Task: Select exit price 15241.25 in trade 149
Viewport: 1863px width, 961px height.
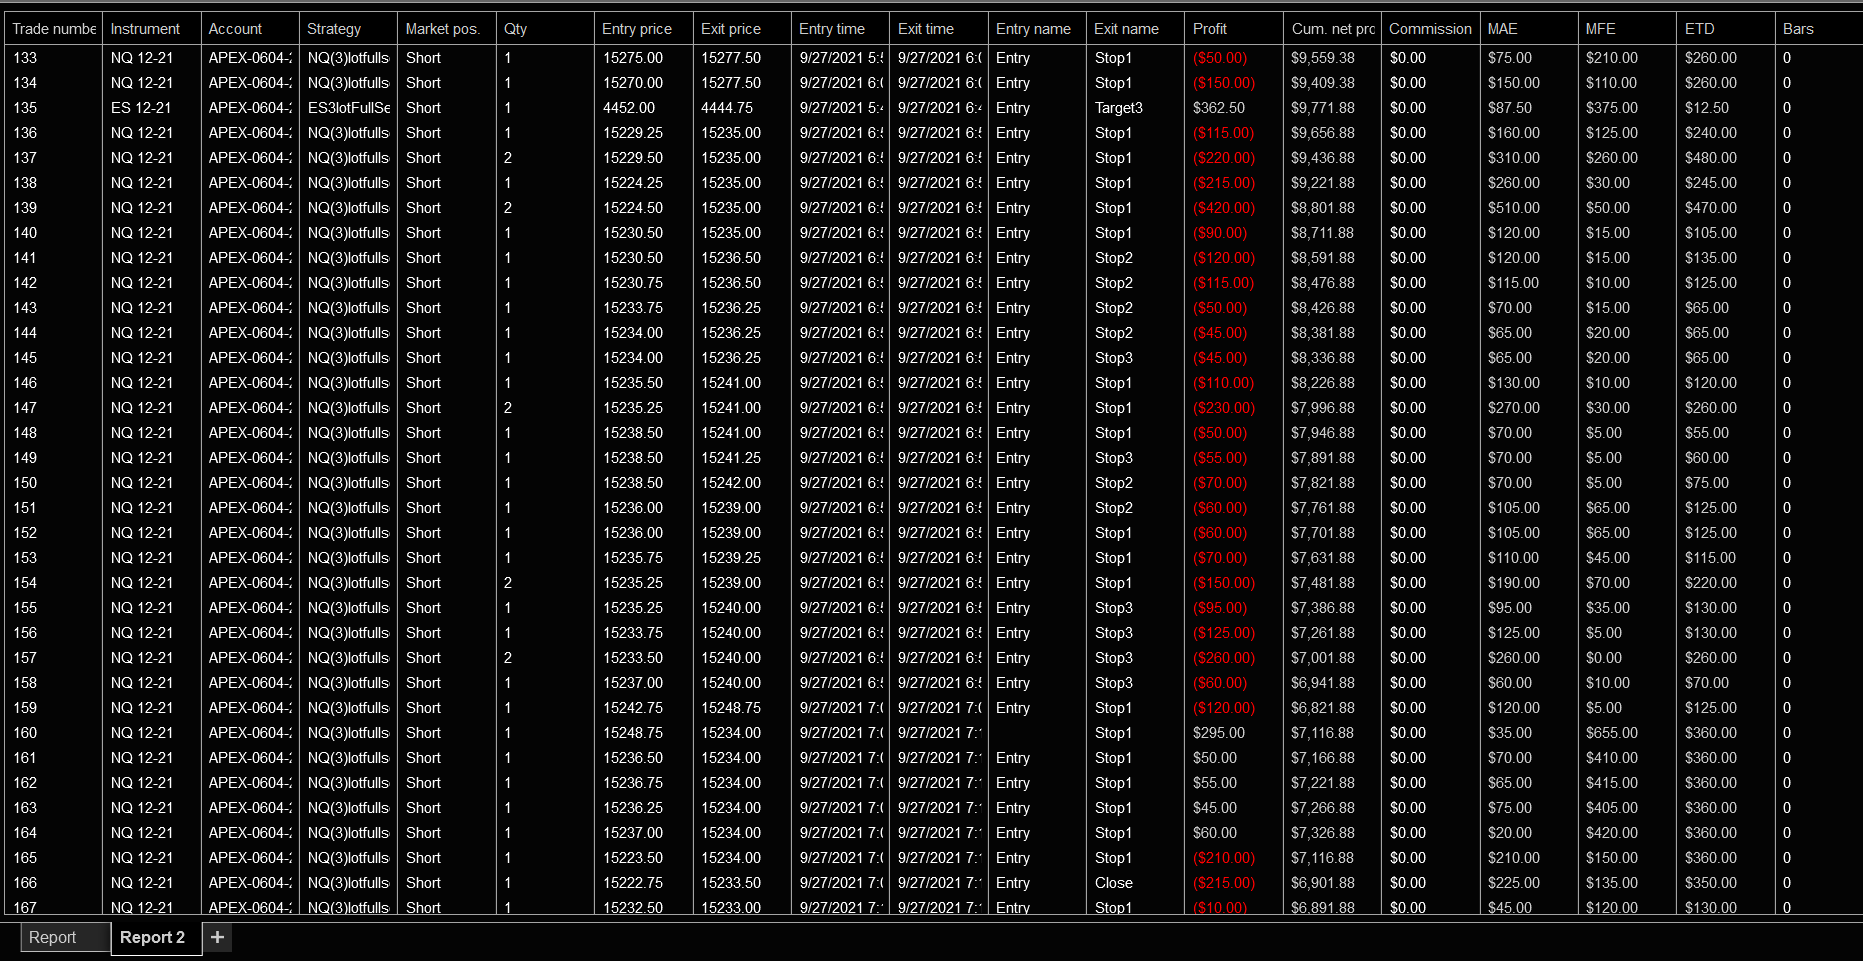Action: [731, 458]
